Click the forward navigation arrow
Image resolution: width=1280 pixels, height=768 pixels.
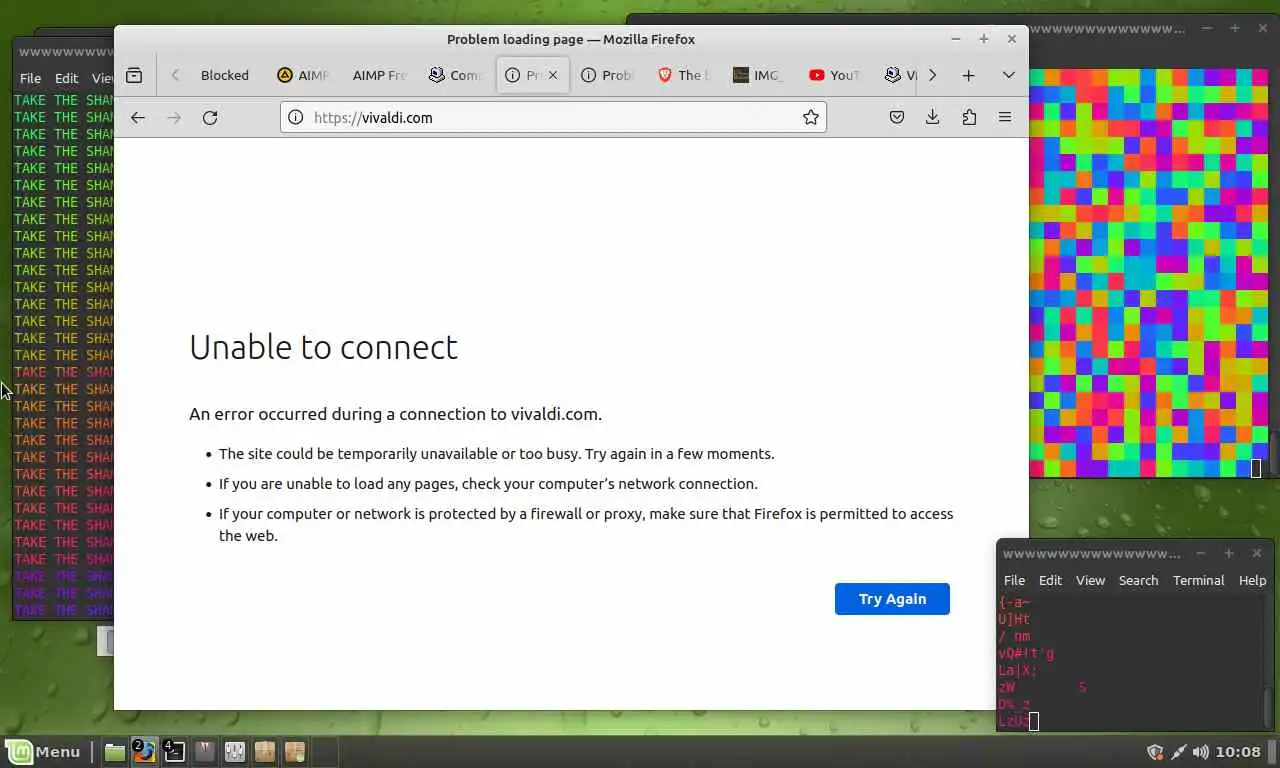174,117
